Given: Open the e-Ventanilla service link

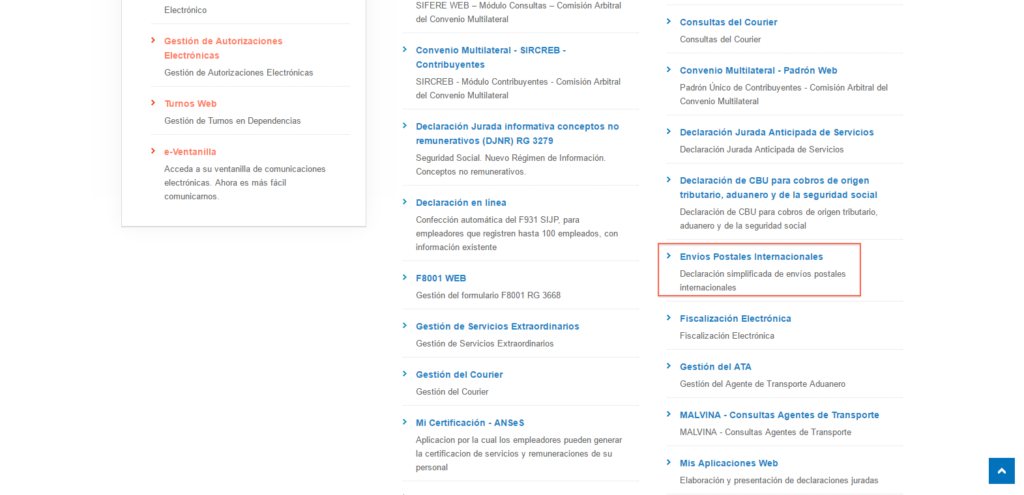Looking at the screenshot, I should coord(190,152).
